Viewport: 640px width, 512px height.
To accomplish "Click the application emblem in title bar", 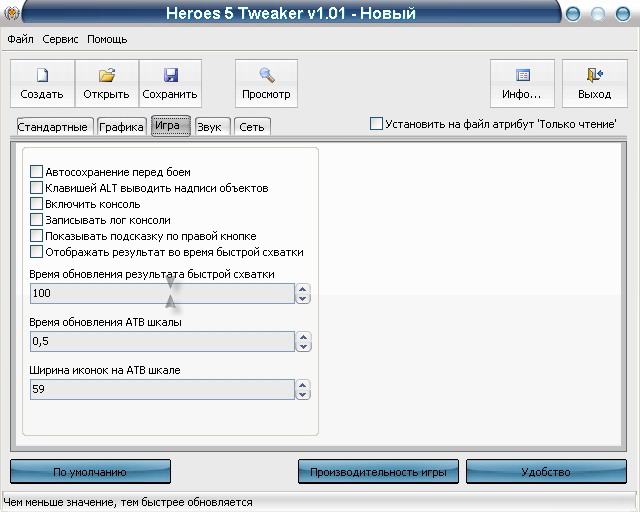I will 11,13.
